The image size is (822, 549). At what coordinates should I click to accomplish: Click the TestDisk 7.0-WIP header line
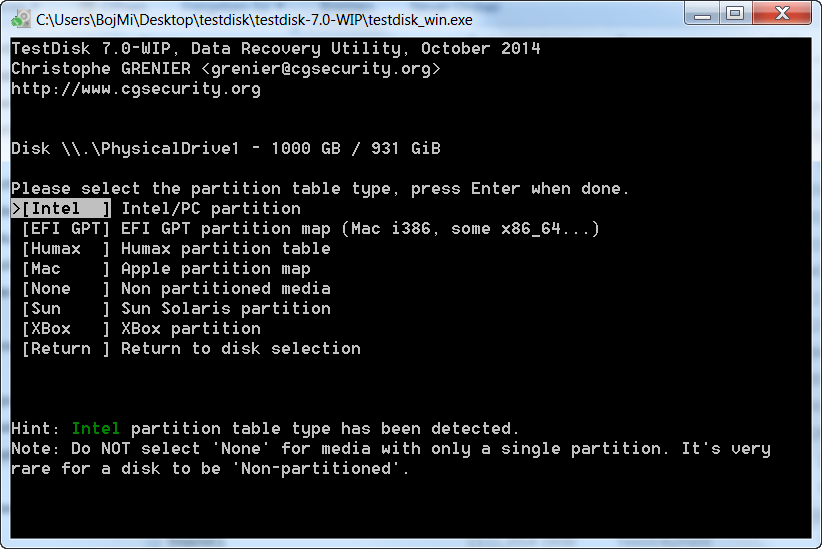pyautogui.click(x=276, y=48)
